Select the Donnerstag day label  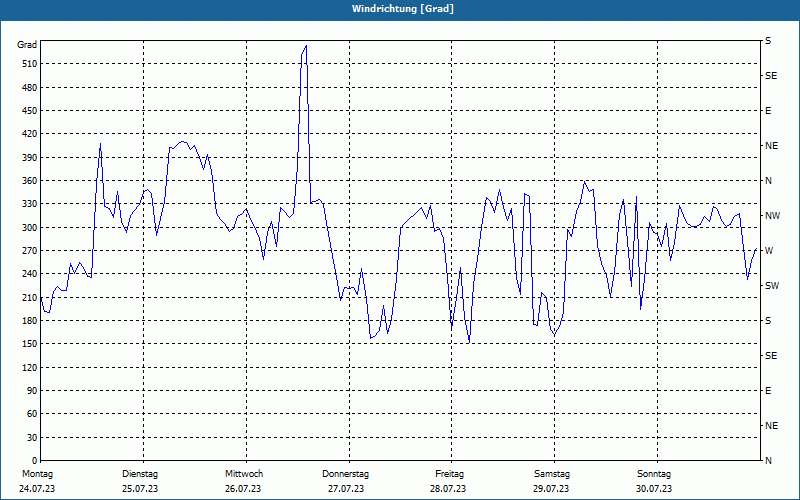345,474
